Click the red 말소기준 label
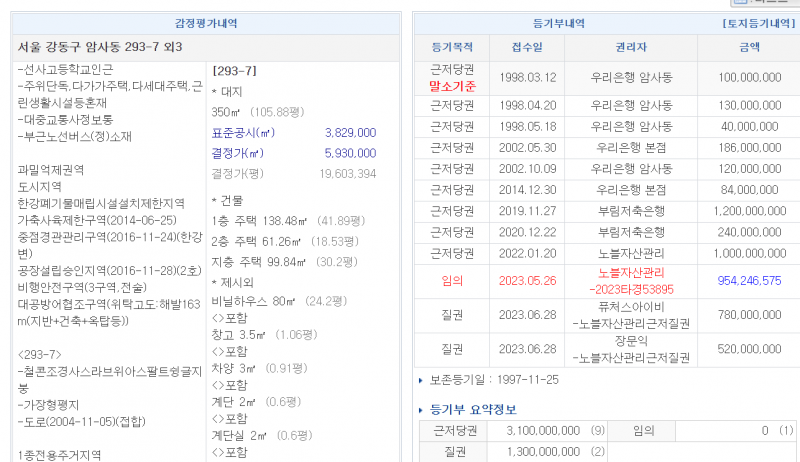Viewport: 800px width, 462px height. (x=452, y=86)
